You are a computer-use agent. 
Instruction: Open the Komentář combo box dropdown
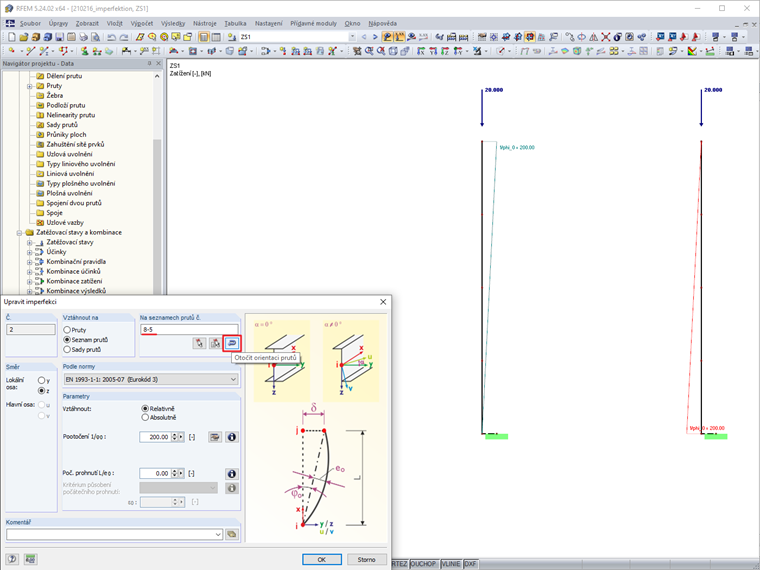(218, 534)
